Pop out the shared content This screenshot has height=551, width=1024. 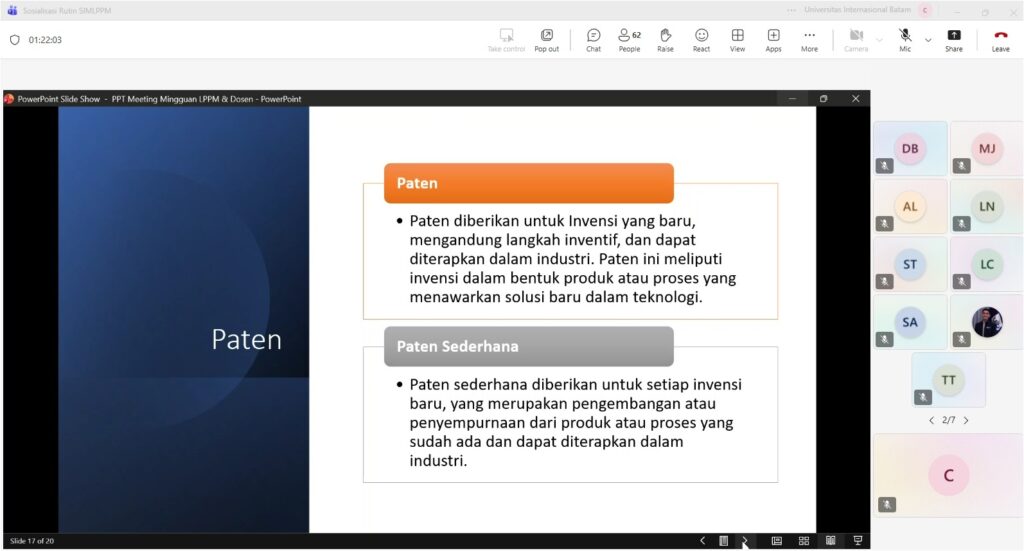546,40
